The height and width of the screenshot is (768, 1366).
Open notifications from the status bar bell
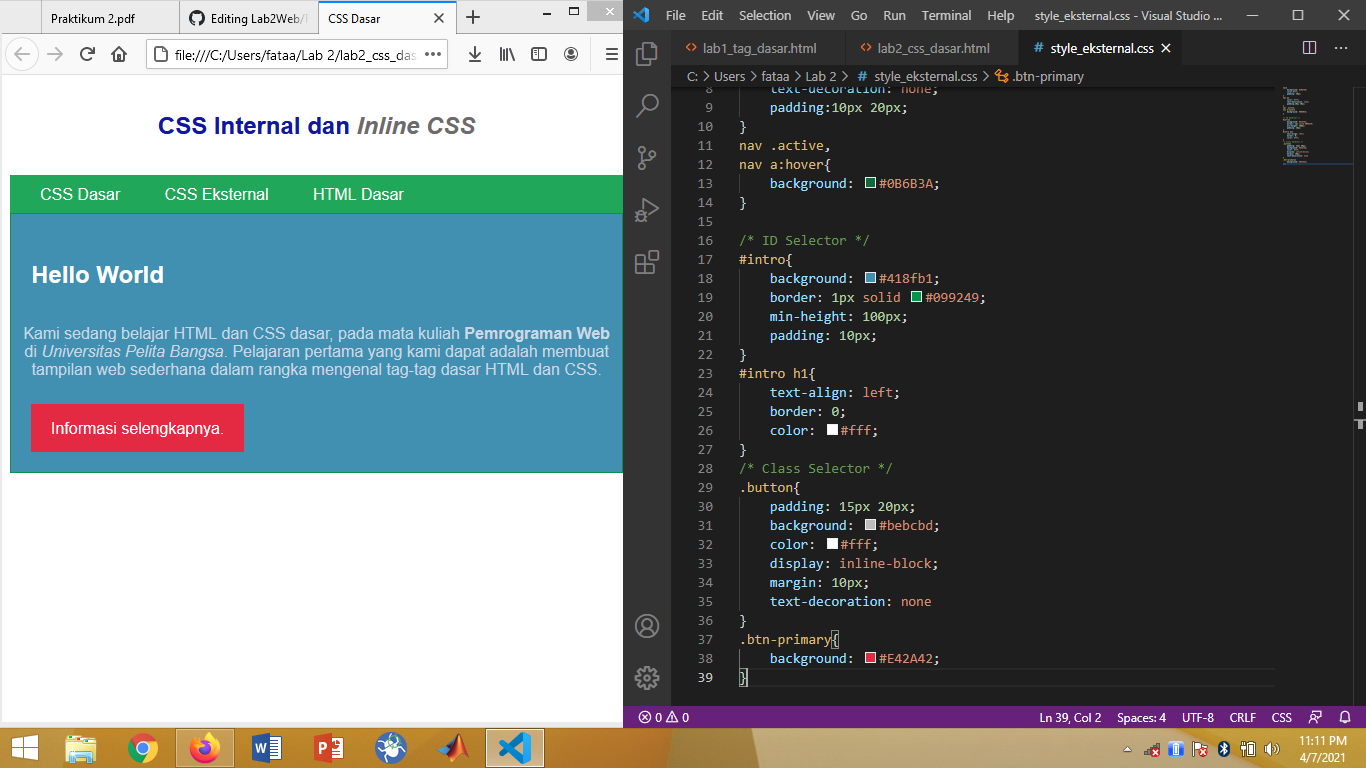point(1345,717)
